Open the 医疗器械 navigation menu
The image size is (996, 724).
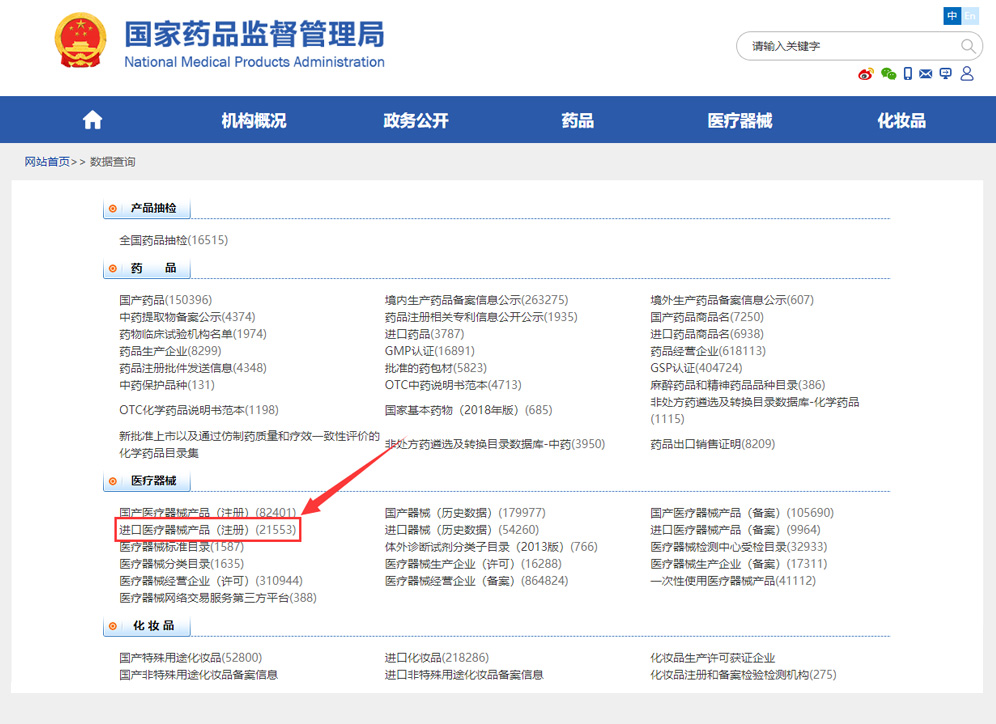[x=740, y=121]
